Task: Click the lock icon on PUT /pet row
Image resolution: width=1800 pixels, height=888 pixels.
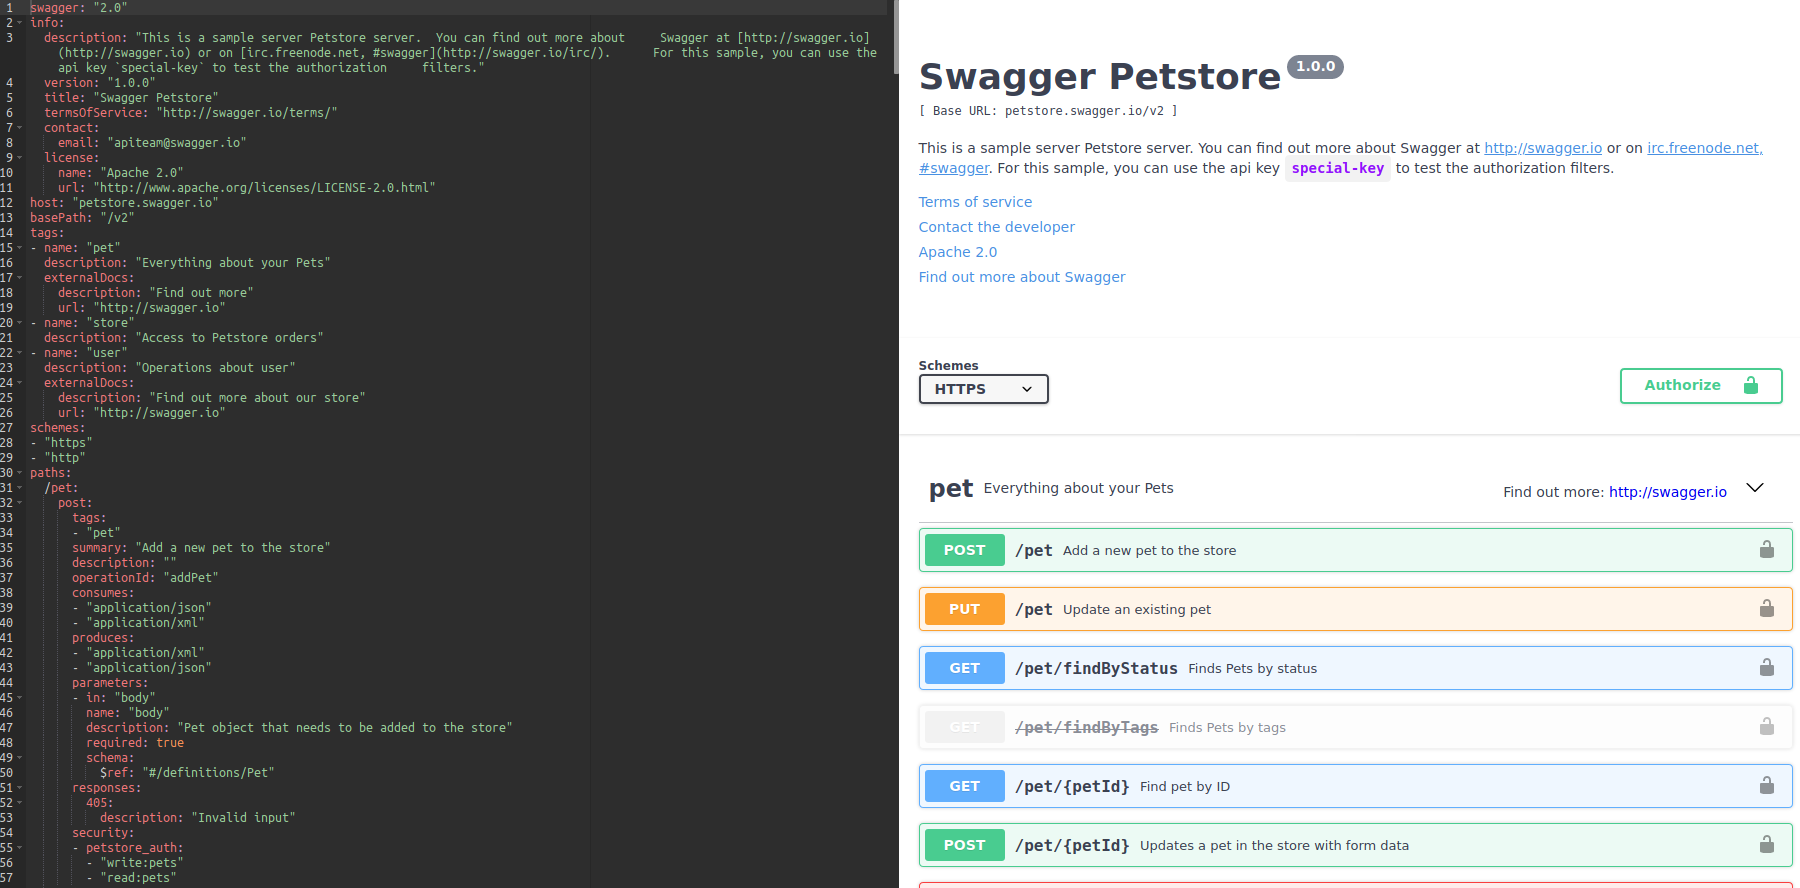Action: [1767, 609]
